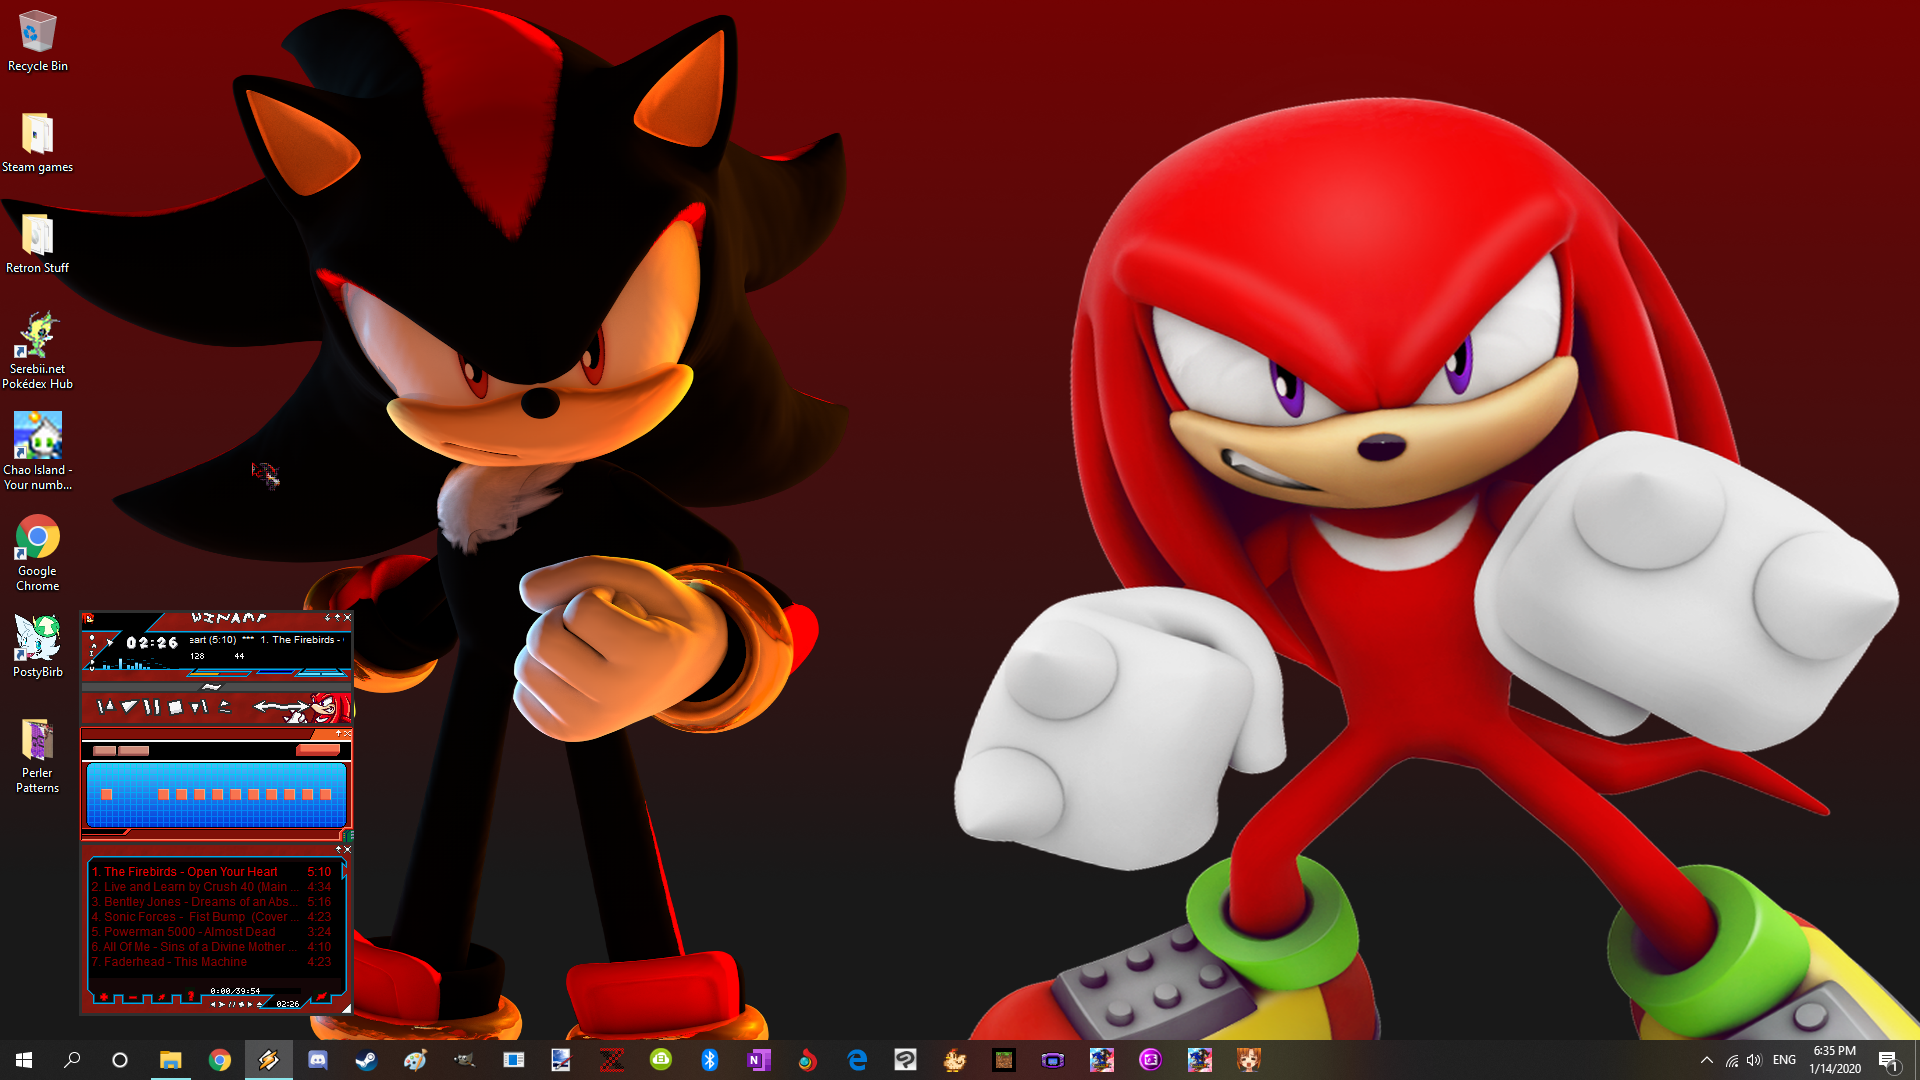Open Chrome from the taskbar
The width and height of the screenshot is (1920, 1080).
pyautogui.click(x=219, y=1060)
